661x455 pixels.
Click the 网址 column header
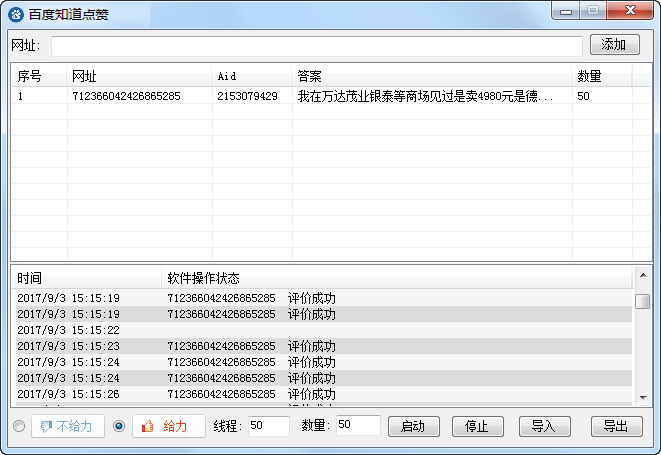pos(139,76)
